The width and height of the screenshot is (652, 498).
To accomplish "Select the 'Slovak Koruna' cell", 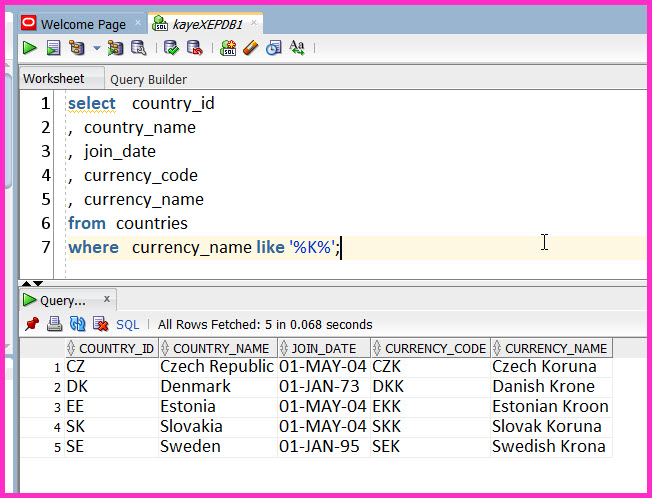I will 551,427.
